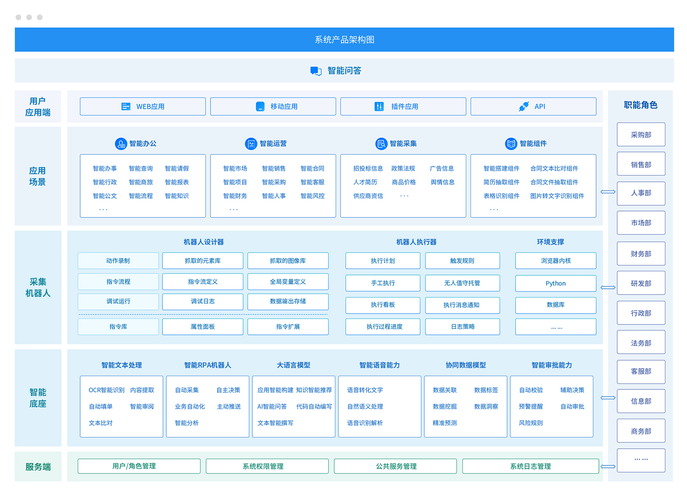Click the 系统产品架构图 title bar
Screen dimensions: 687x500
point(343,39)
